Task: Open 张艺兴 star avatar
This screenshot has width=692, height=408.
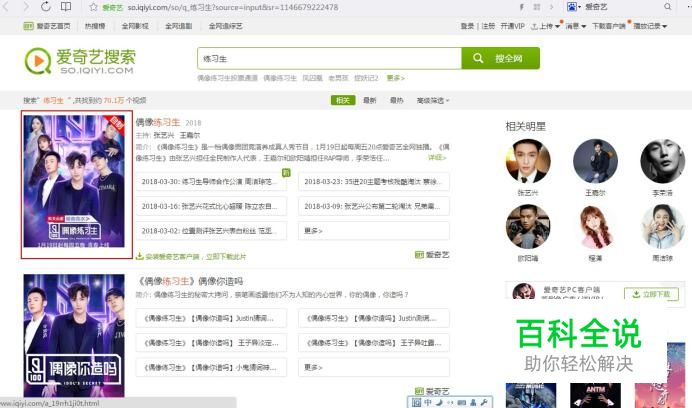Action: click(528, 161)
